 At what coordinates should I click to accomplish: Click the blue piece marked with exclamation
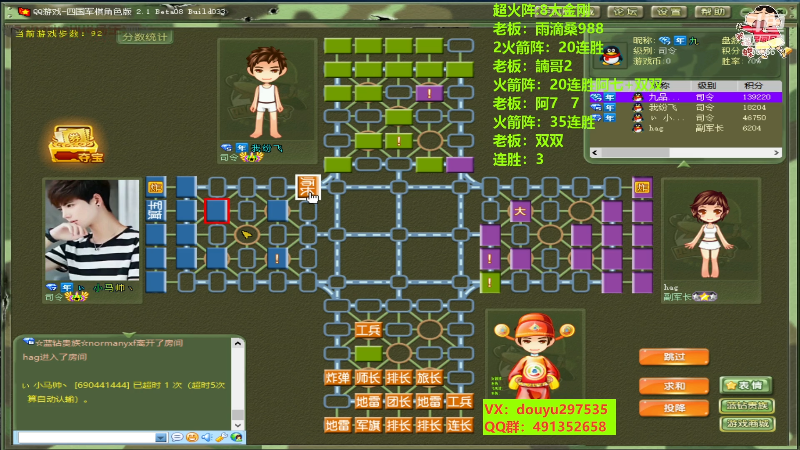pos(277,258)
